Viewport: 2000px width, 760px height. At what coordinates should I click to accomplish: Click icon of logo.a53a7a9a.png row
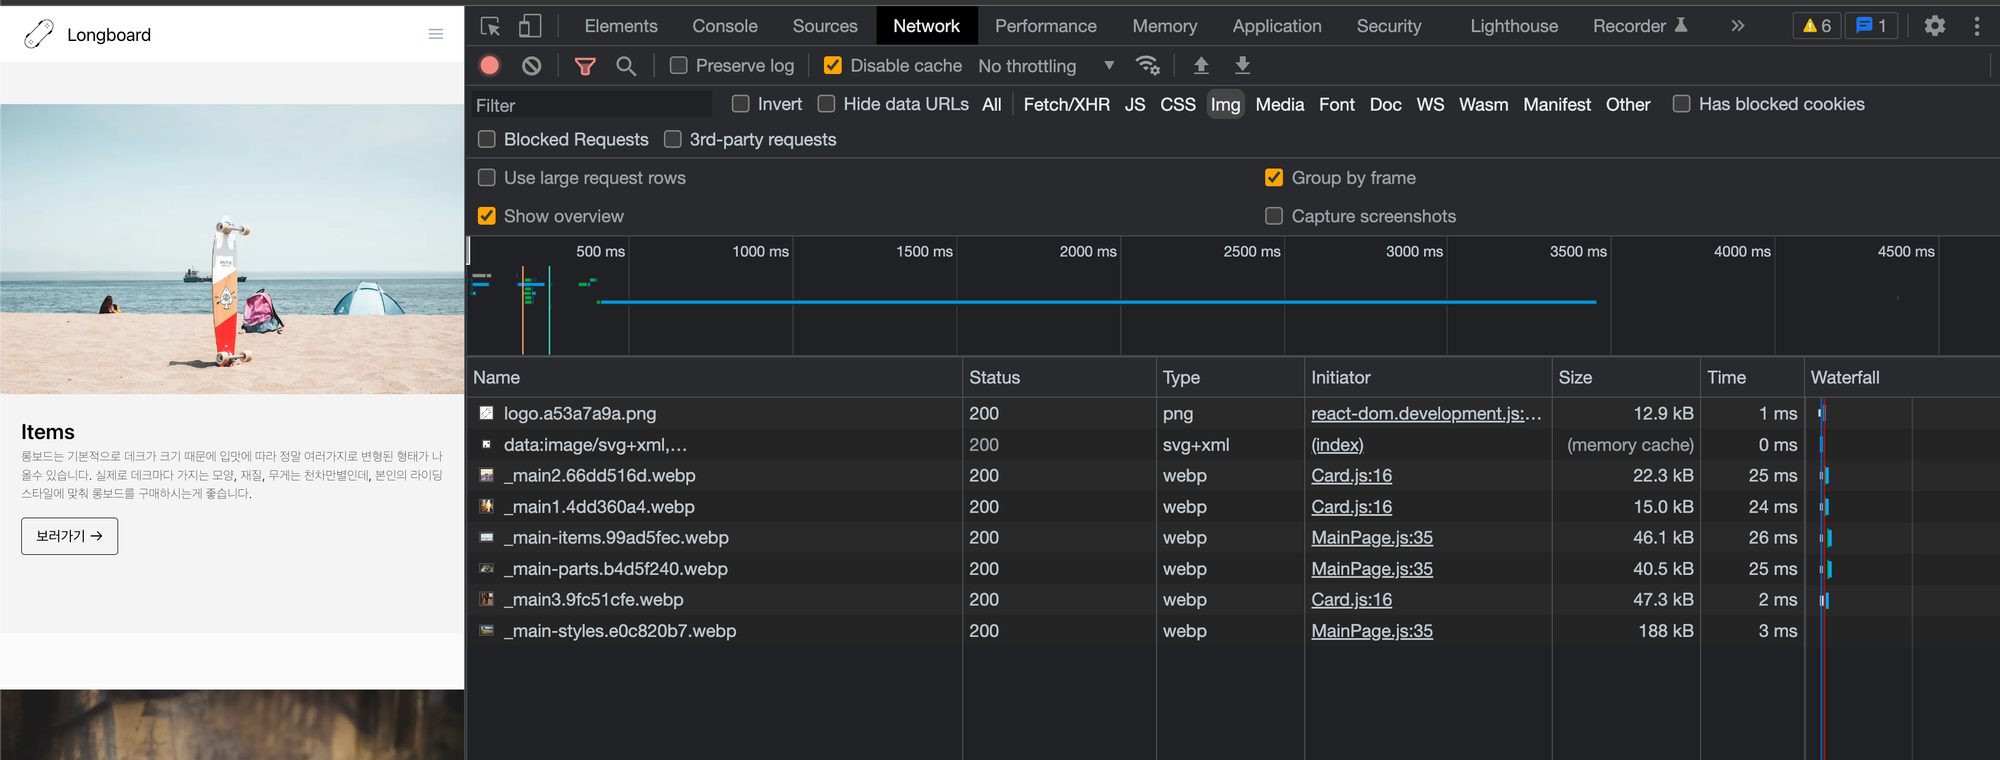point(486,413)
